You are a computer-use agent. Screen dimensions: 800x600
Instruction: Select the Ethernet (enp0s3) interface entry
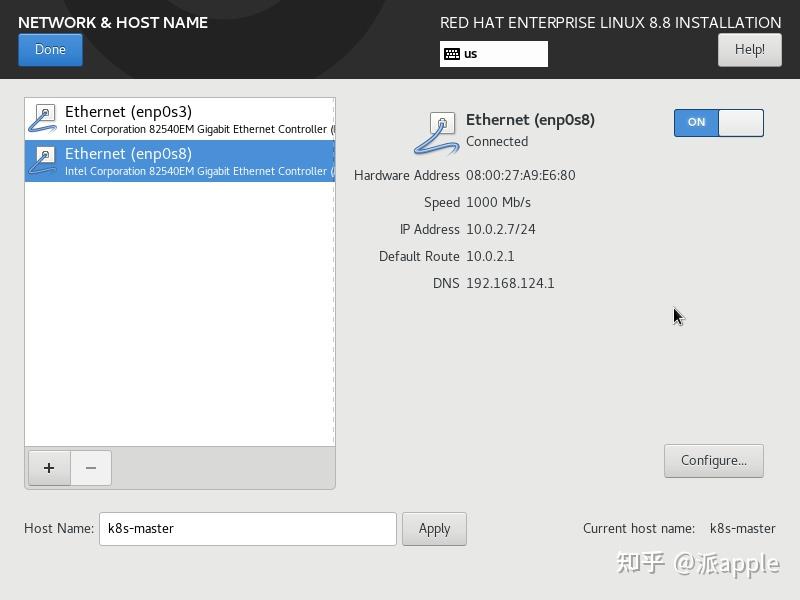(x=180, y=118)
